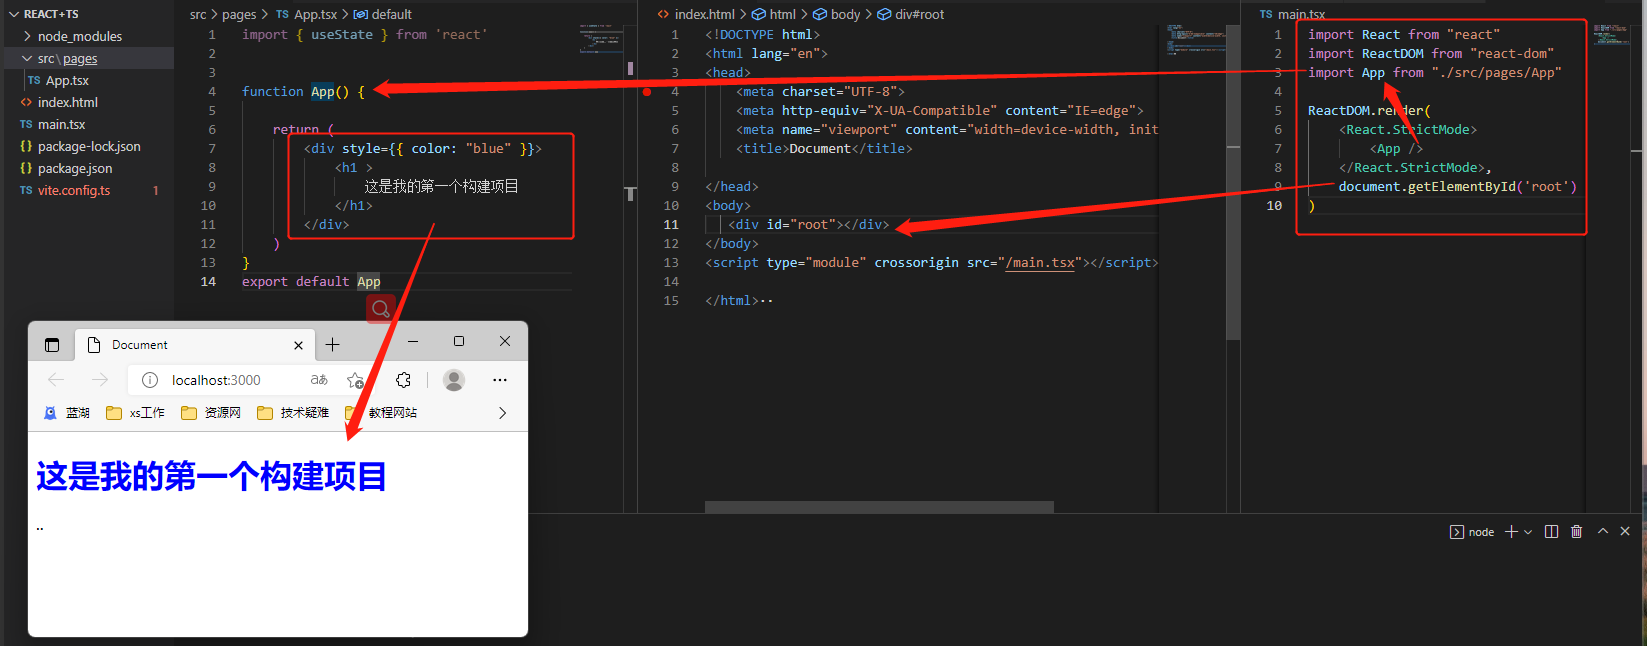Open the Edge extensions puzzle icon
Screen dimensions: 1647x646
pyautogui.click(x=403, y=380)
